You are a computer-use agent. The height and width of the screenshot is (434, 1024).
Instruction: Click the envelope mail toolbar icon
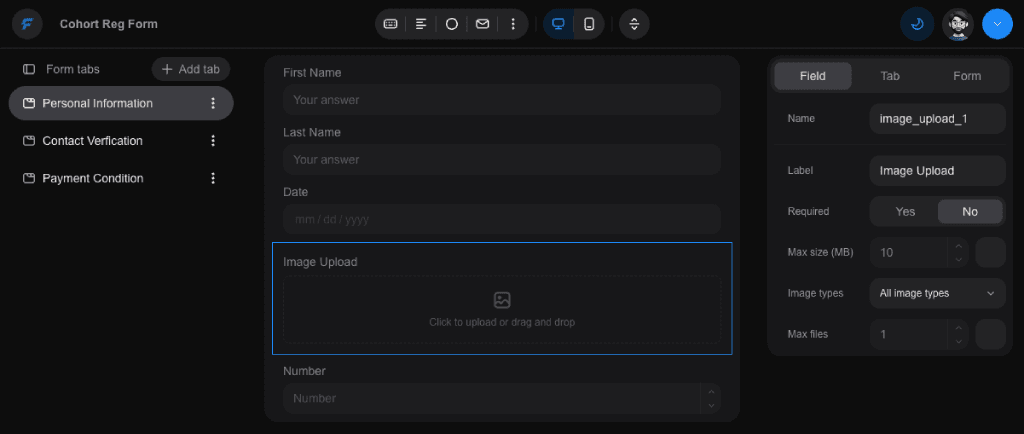[482, 24]
